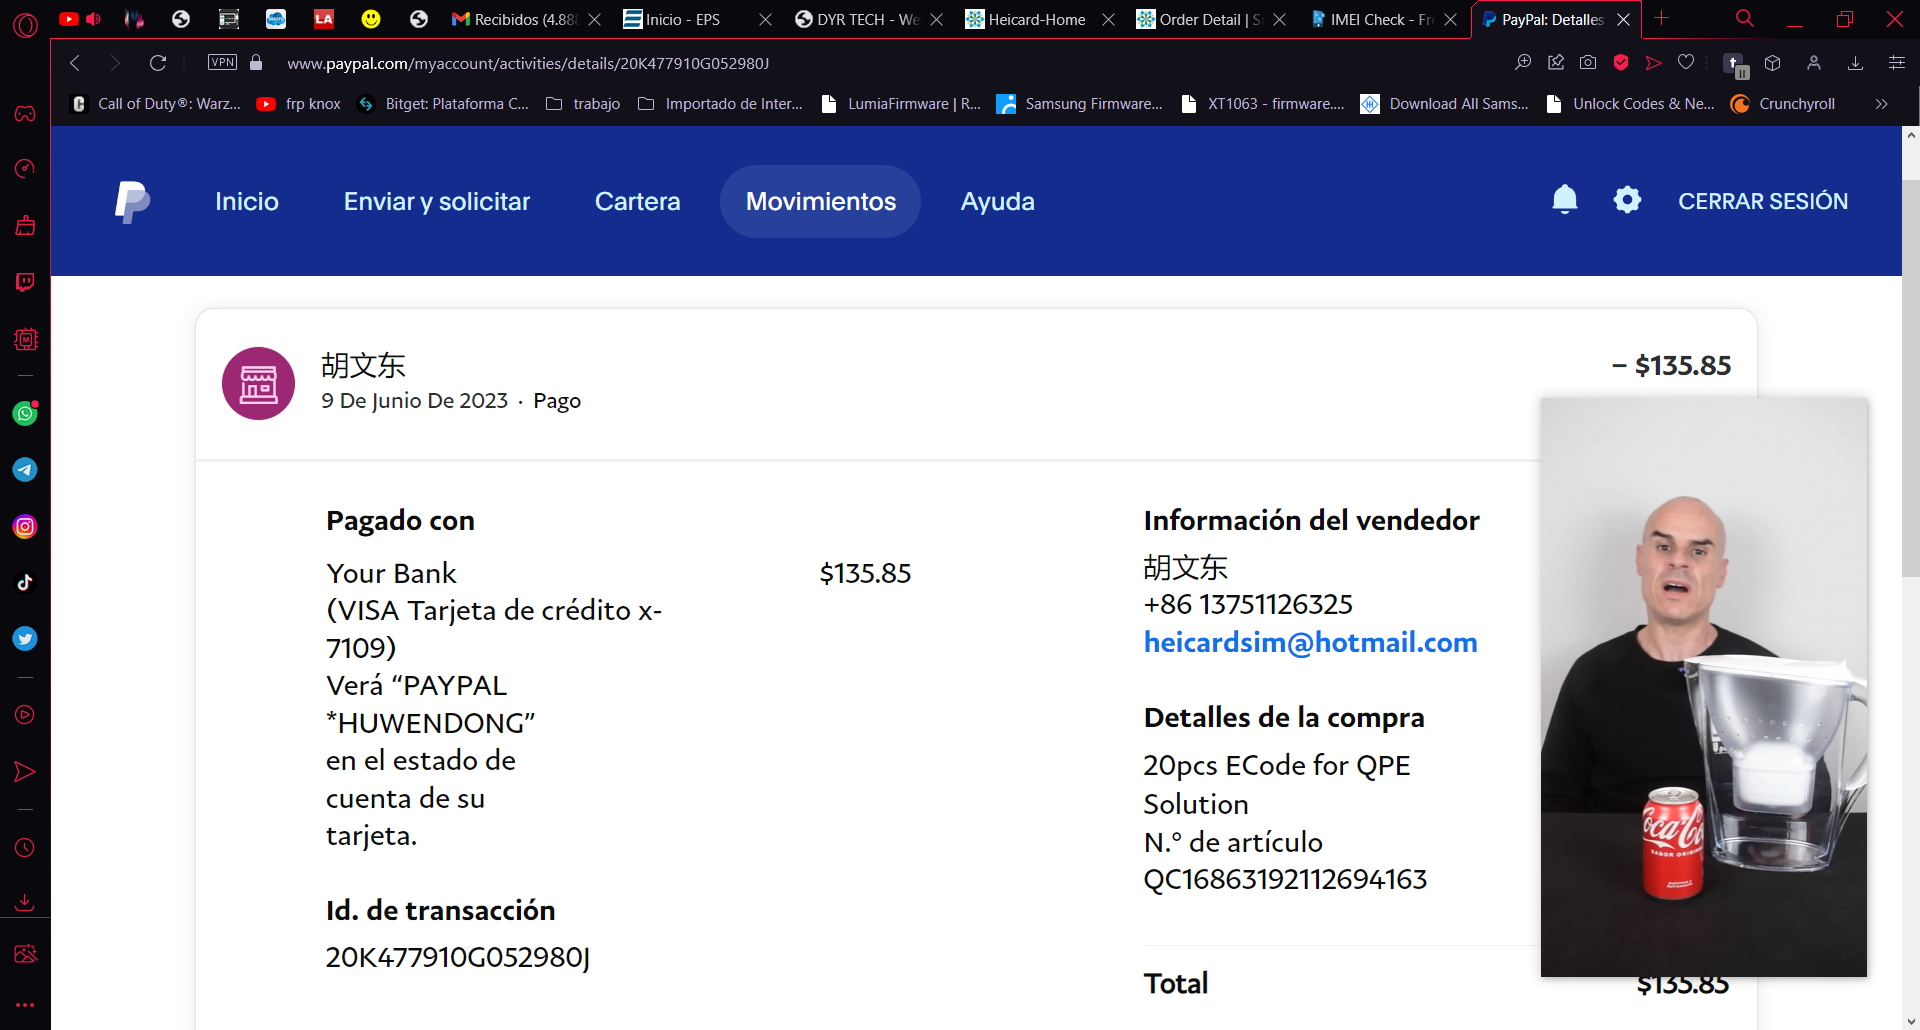Open Easy Setup sliders icon
The image size is (1920, 1030).
tap(1897, 63)
